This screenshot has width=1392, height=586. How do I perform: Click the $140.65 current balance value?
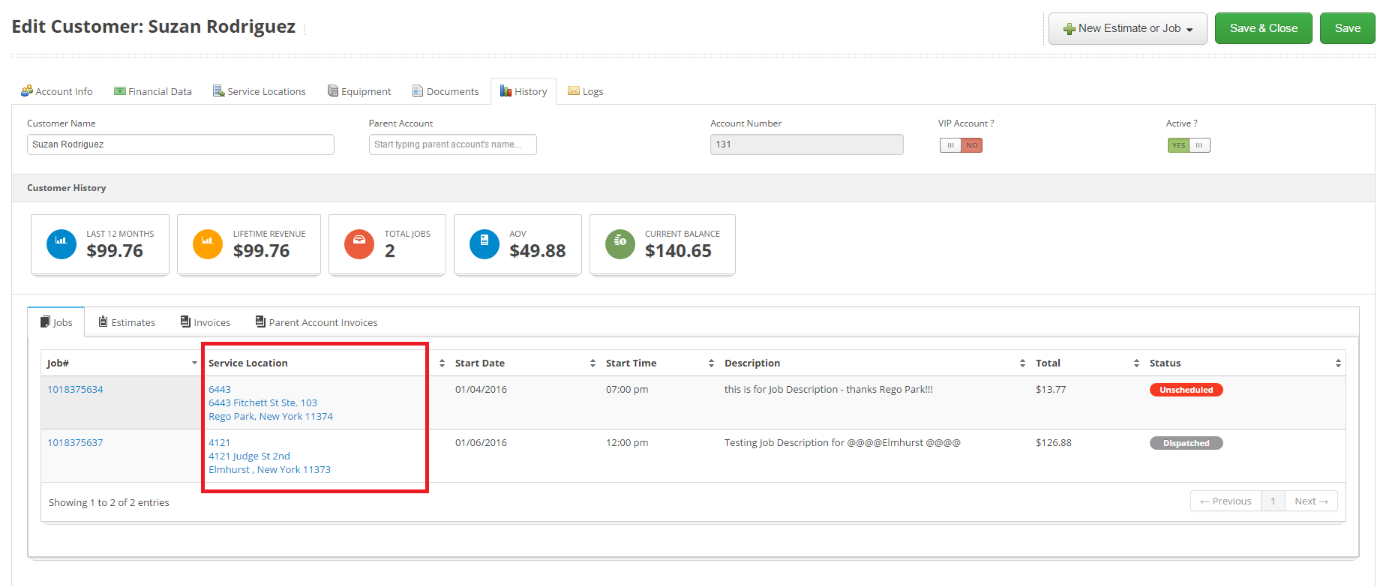678,251
